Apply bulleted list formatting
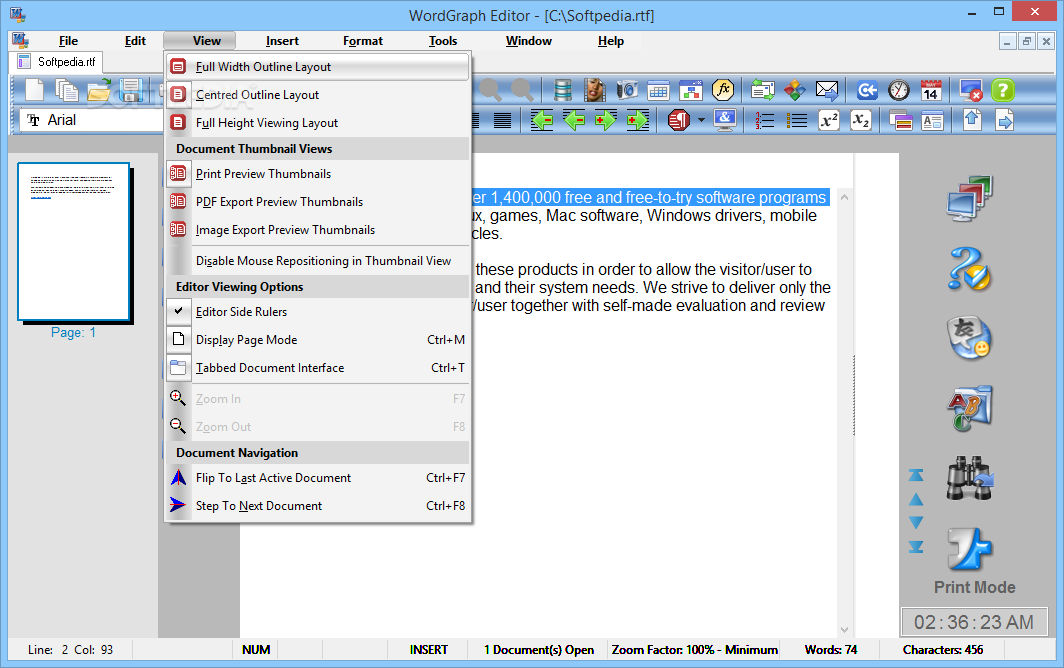Screen dimensions: 1064x668 (x=797, y=120)
